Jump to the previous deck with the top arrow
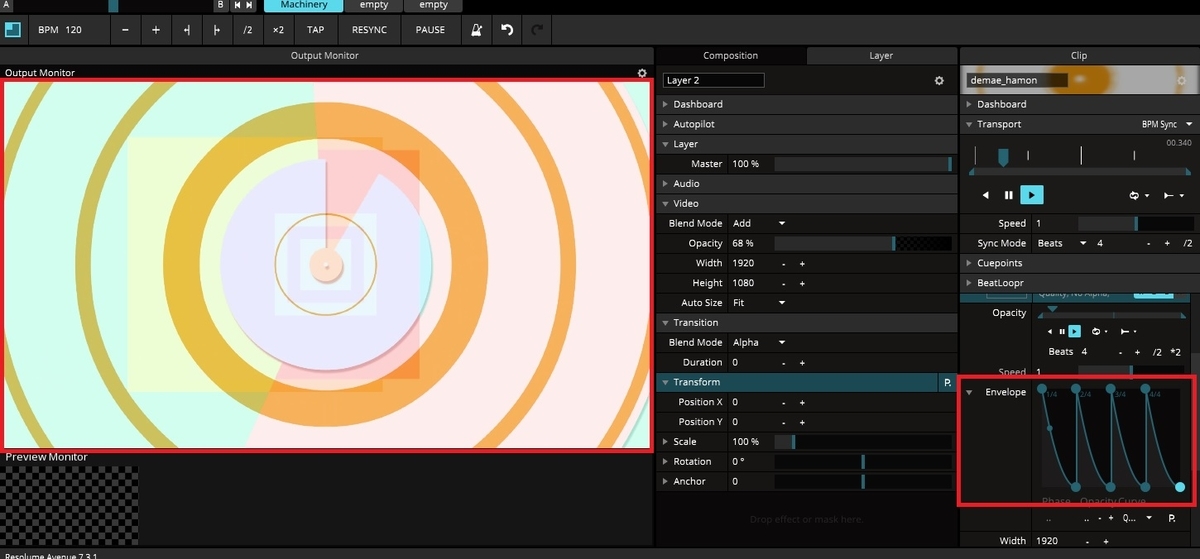The height and width of the screenshot is (559, 1200). (238, 5)
